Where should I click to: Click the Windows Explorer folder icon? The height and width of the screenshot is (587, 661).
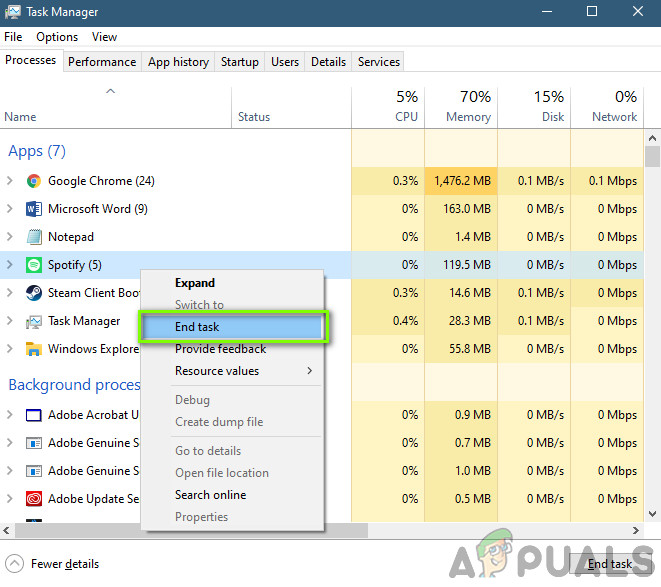click(x=33, y=349)
